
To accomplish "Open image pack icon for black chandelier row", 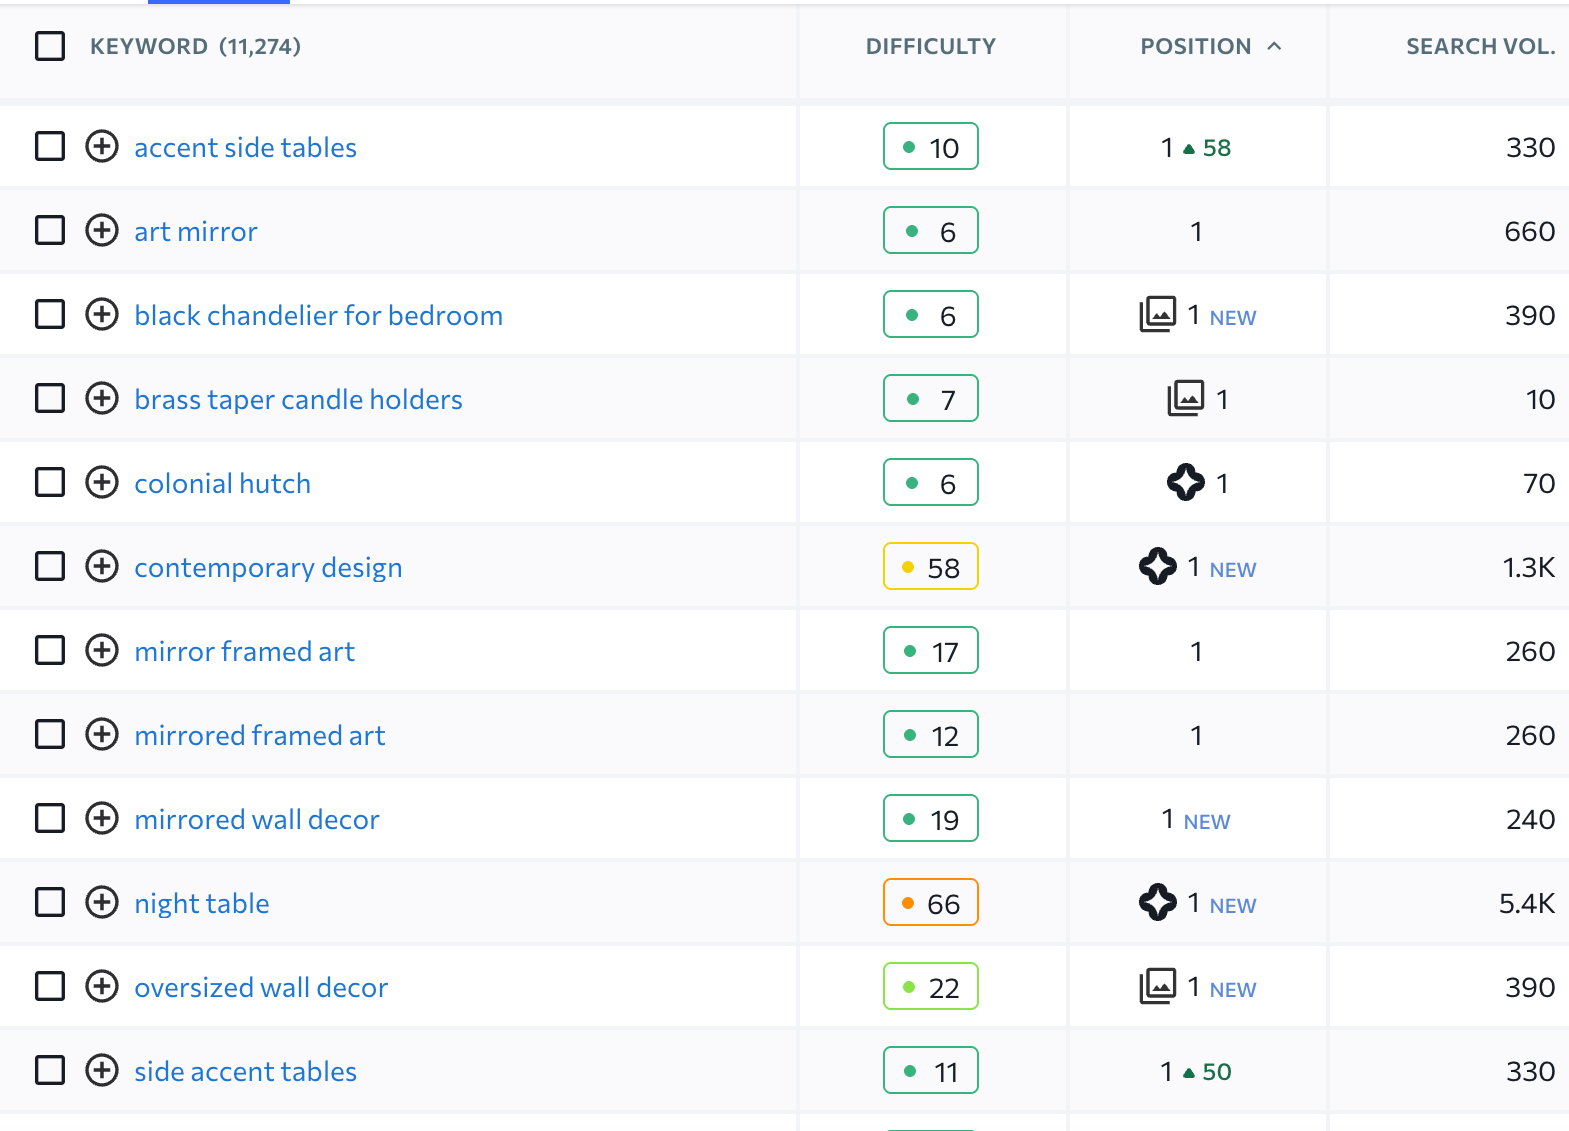I will 1158,314.
